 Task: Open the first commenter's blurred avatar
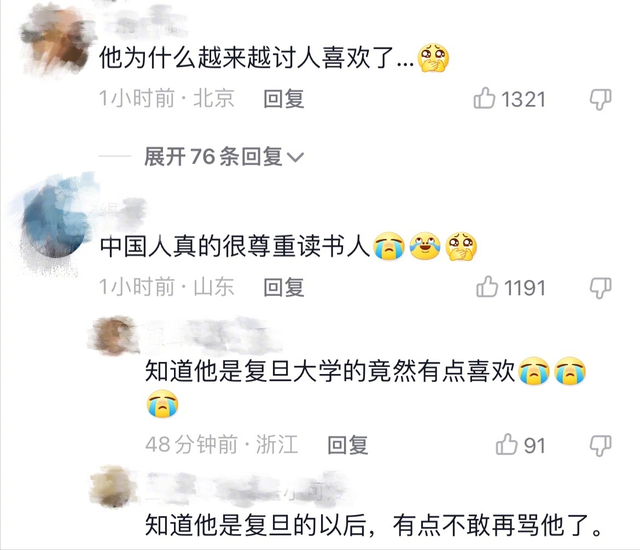(56, 40)
